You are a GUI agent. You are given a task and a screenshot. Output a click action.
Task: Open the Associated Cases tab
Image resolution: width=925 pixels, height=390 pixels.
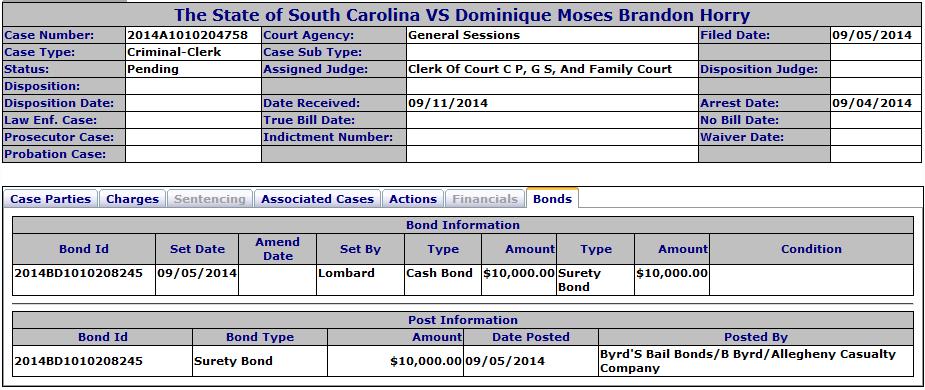(x=317, y=199)
